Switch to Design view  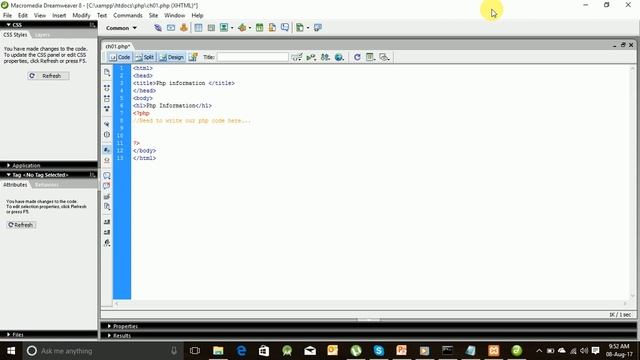click(172, 57)
